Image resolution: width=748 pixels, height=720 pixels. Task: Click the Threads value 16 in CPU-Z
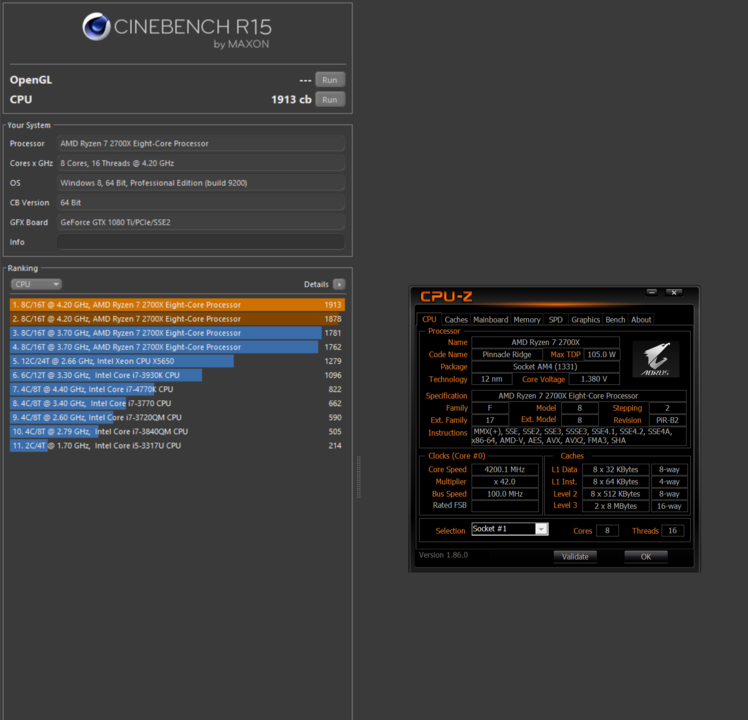pos(673,531)
